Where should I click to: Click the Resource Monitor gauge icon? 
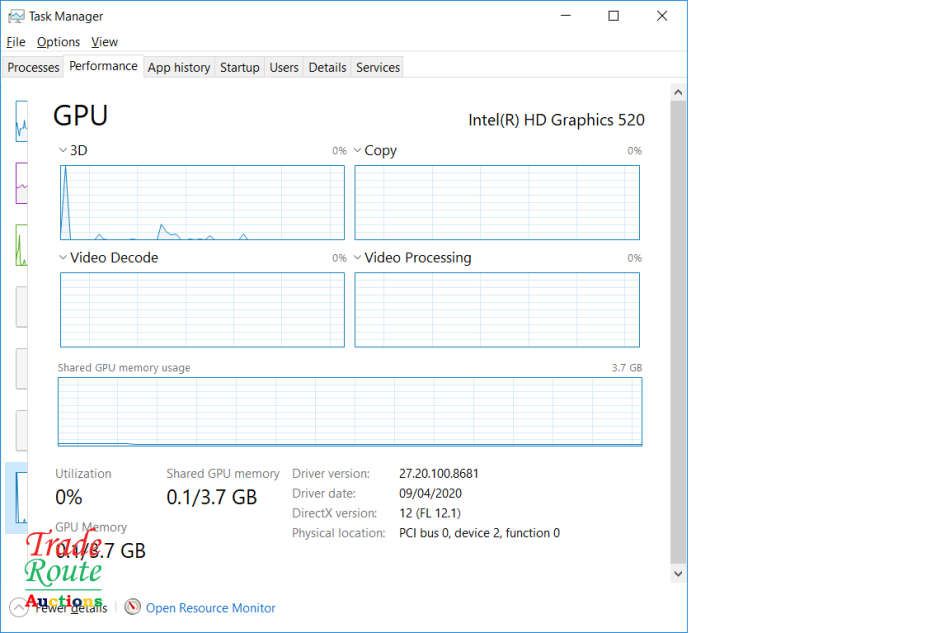click(133, 607)
